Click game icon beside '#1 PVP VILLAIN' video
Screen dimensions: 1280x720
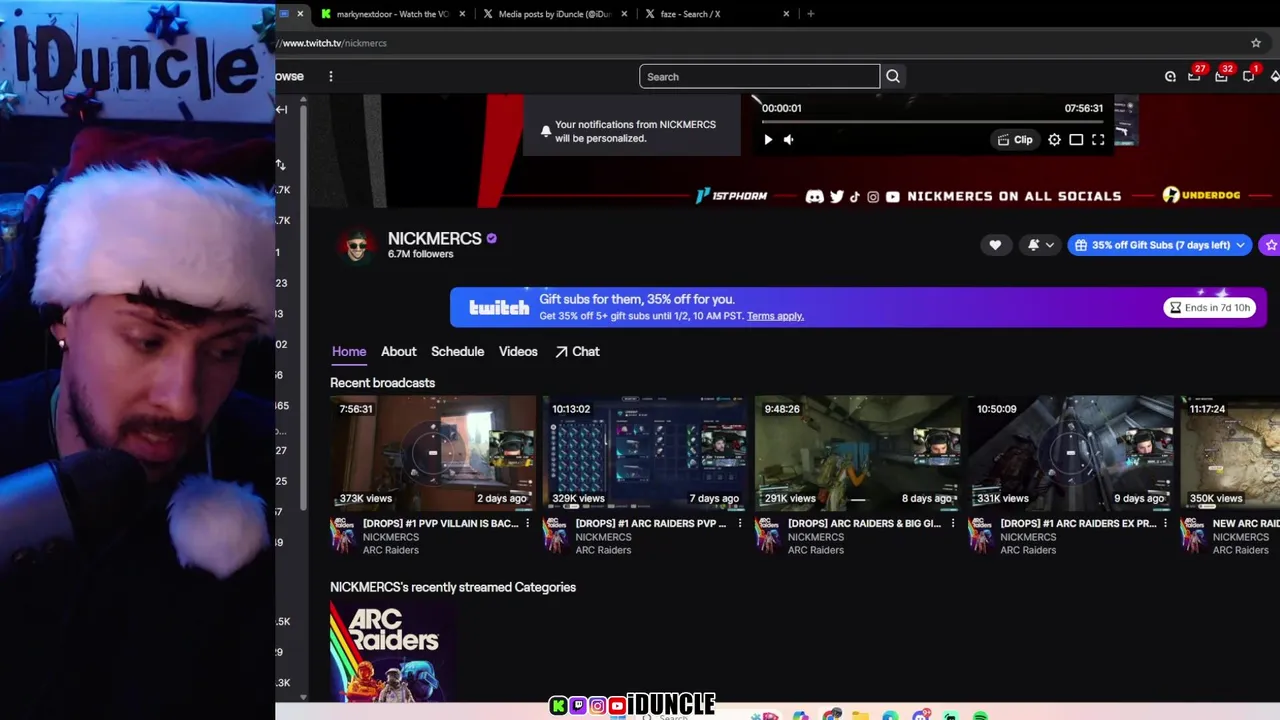343,536
